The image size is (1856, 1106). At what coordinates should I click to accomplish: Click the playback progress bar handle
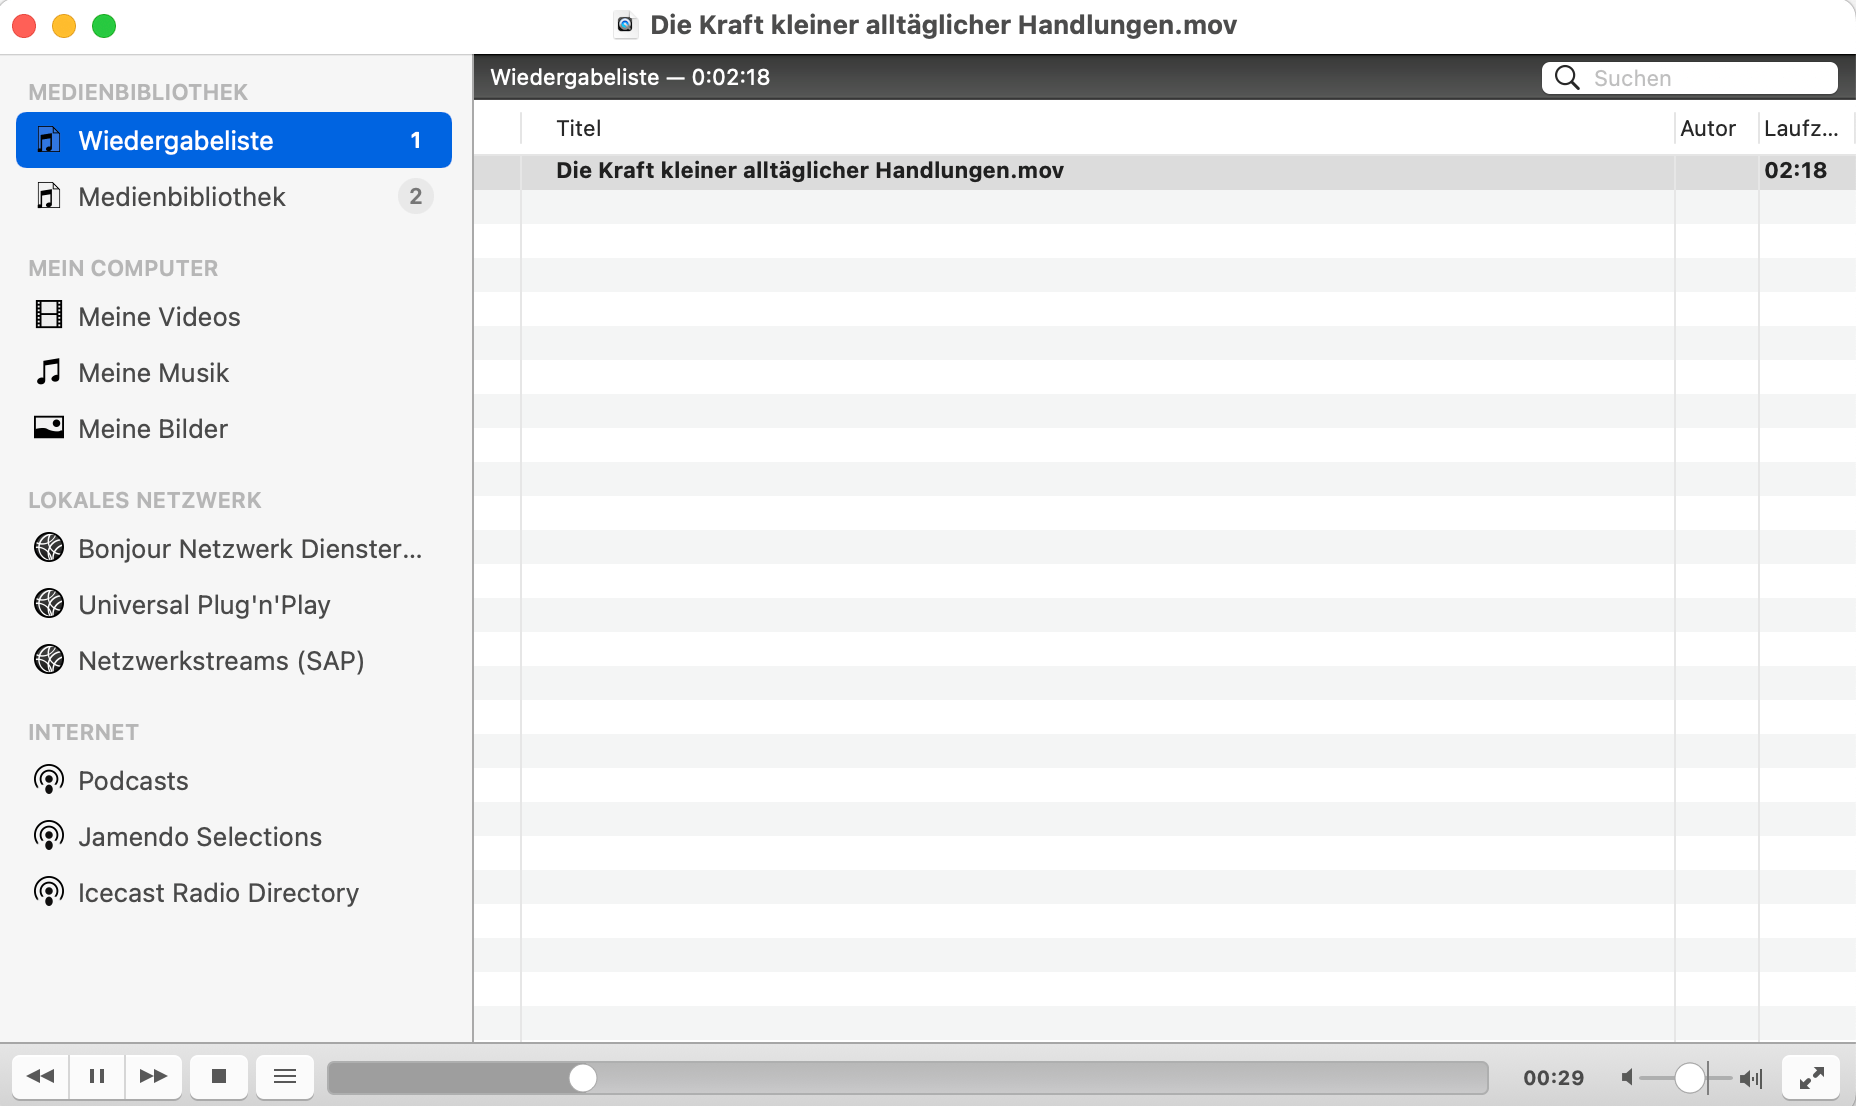583,1077
